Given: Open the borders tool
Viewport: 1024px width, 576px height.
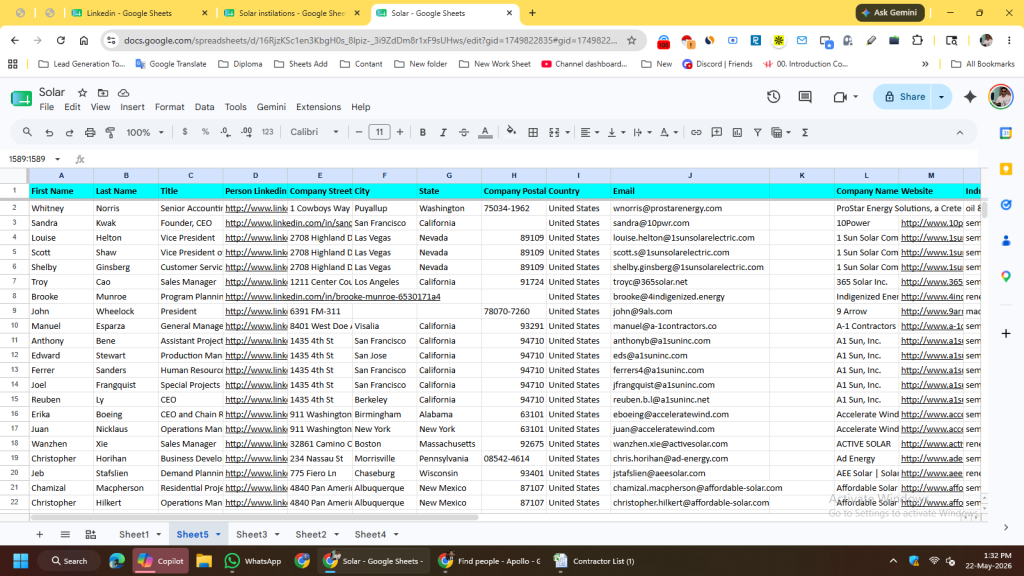Looking at the screenshot, I should pyautogui.click(x=533, y=133).
